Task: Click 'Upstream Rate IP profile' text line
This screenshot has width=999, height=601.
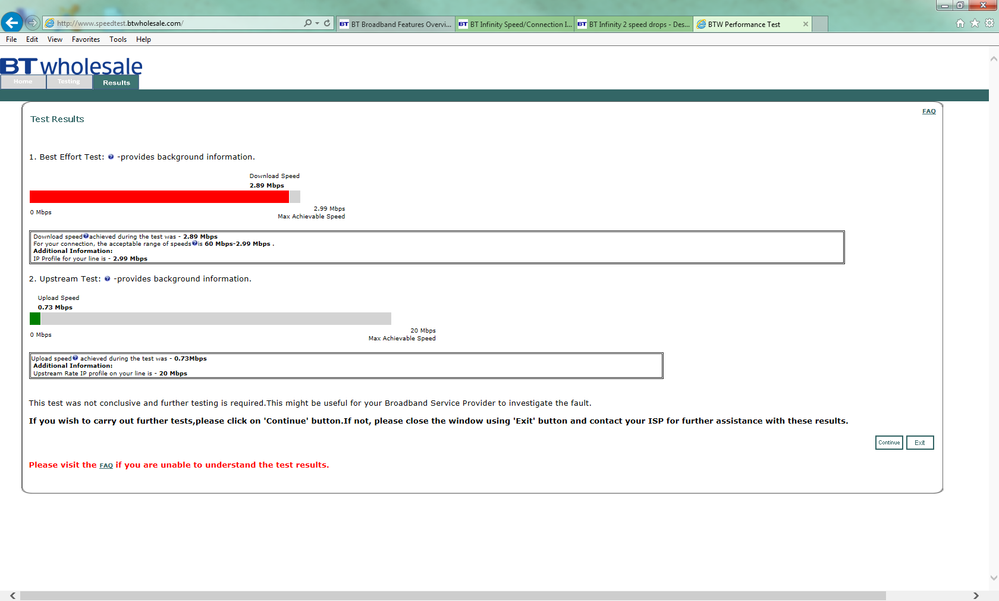Action: click(x=110, y=373)
